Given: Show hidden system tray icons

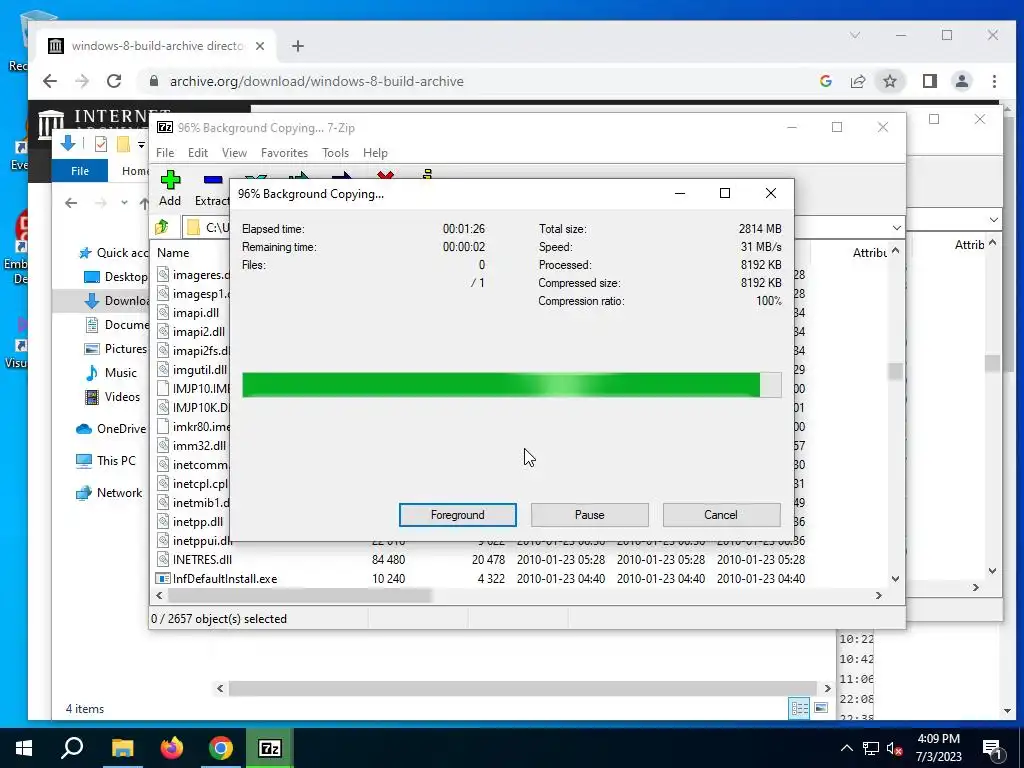Looking at the screenshot, I should coord(846,748).
